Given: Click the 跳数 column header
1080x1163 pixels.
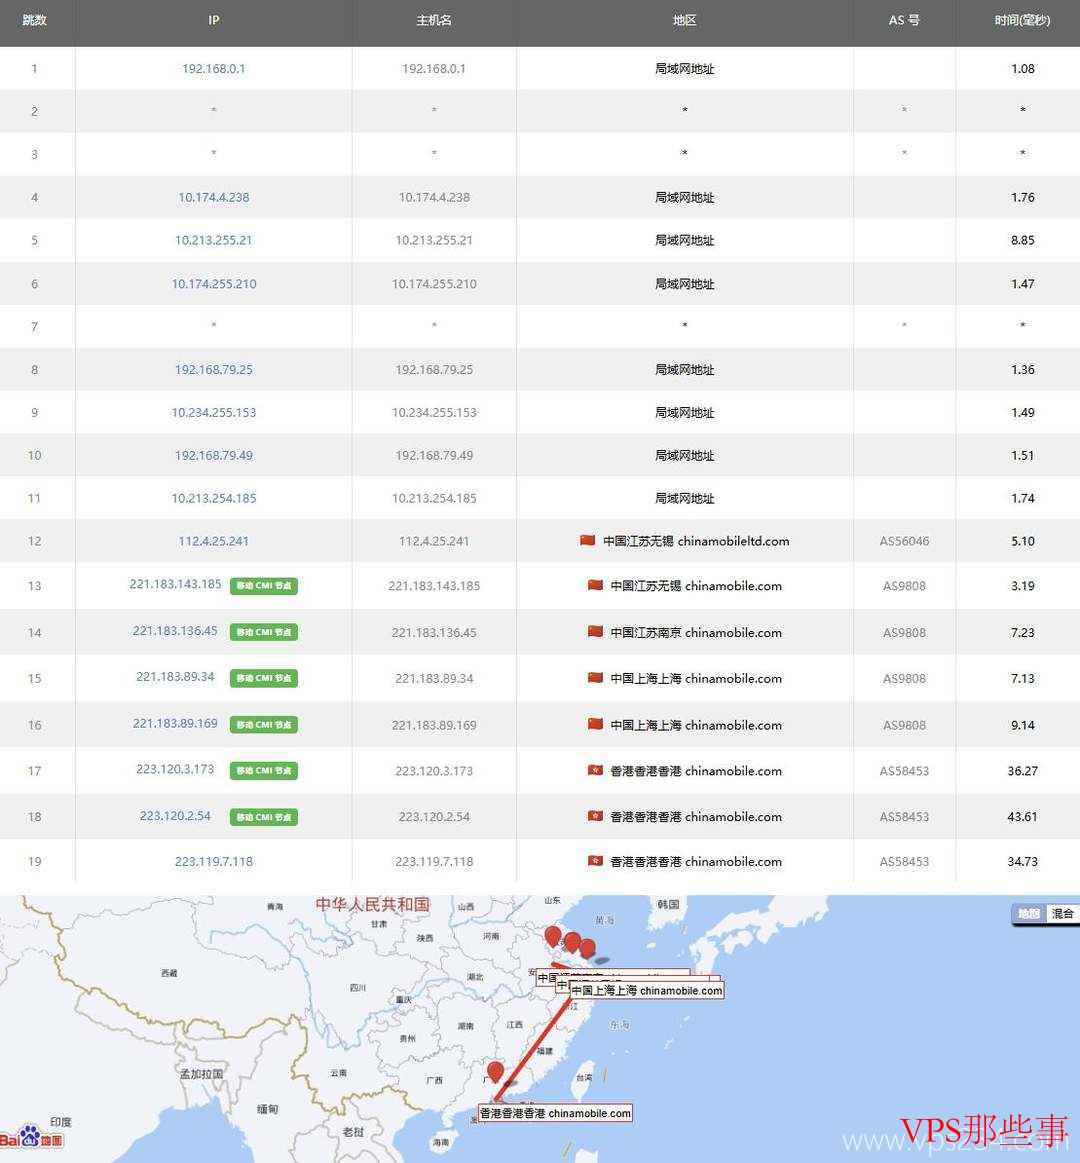Looking at the screenshot, I should (34, 21).
